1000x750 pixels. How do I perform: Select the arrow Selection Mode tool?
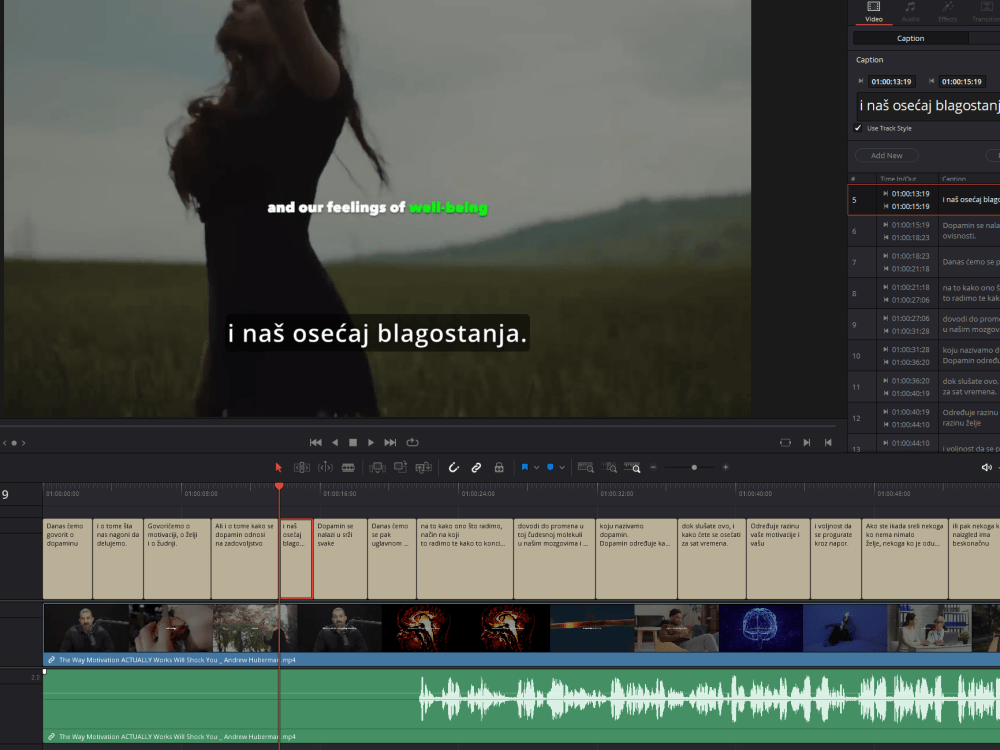279,467
